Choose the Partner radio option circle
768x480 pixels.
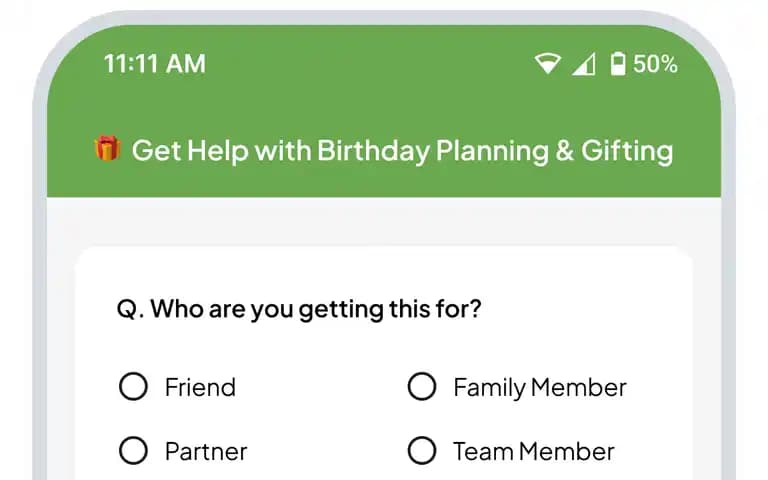tap(133, 450)
